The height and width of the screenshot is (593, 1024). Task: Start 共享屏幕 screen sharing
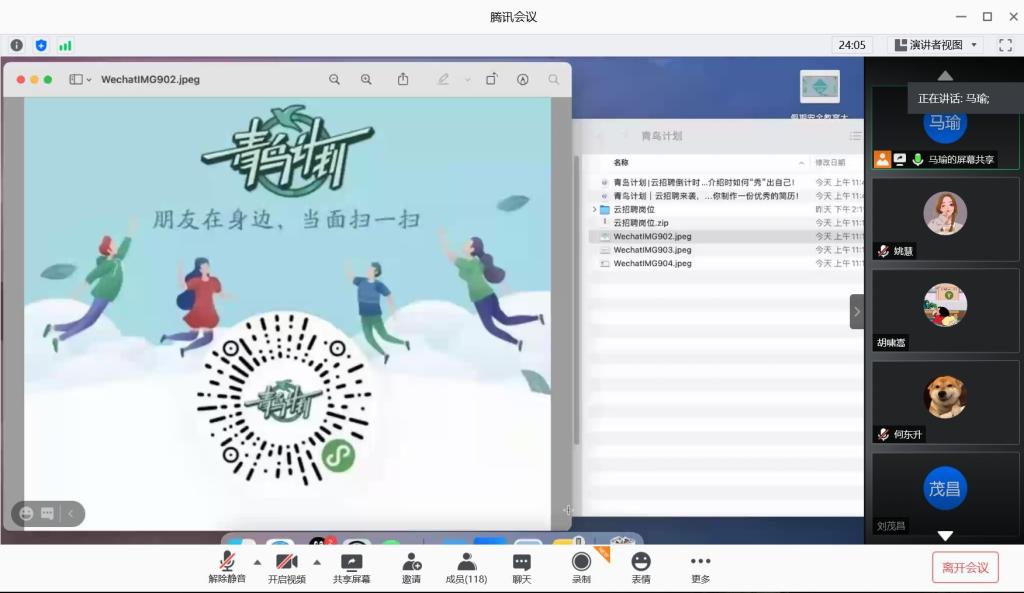[351, 567]
